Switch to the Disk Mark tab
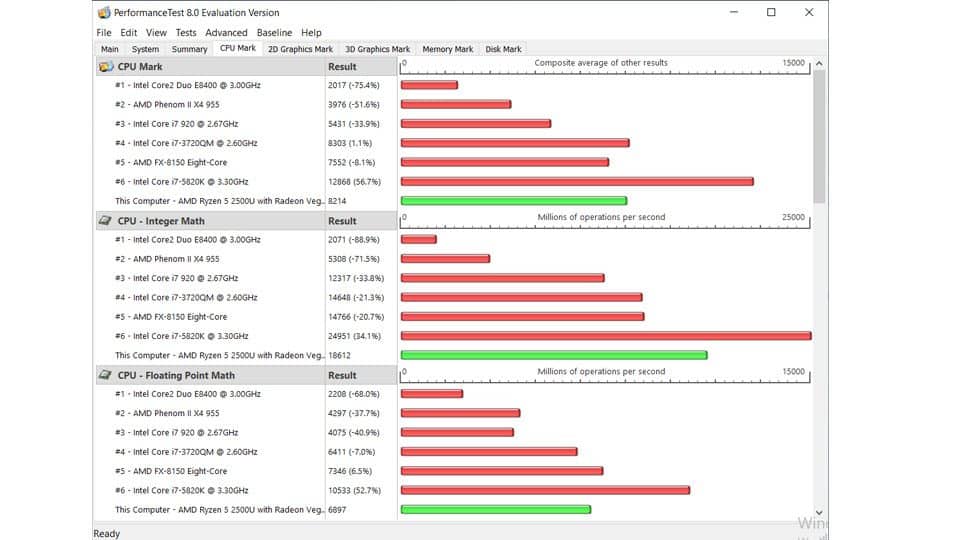This screenshot has height=540, width=960. point(503,49)
